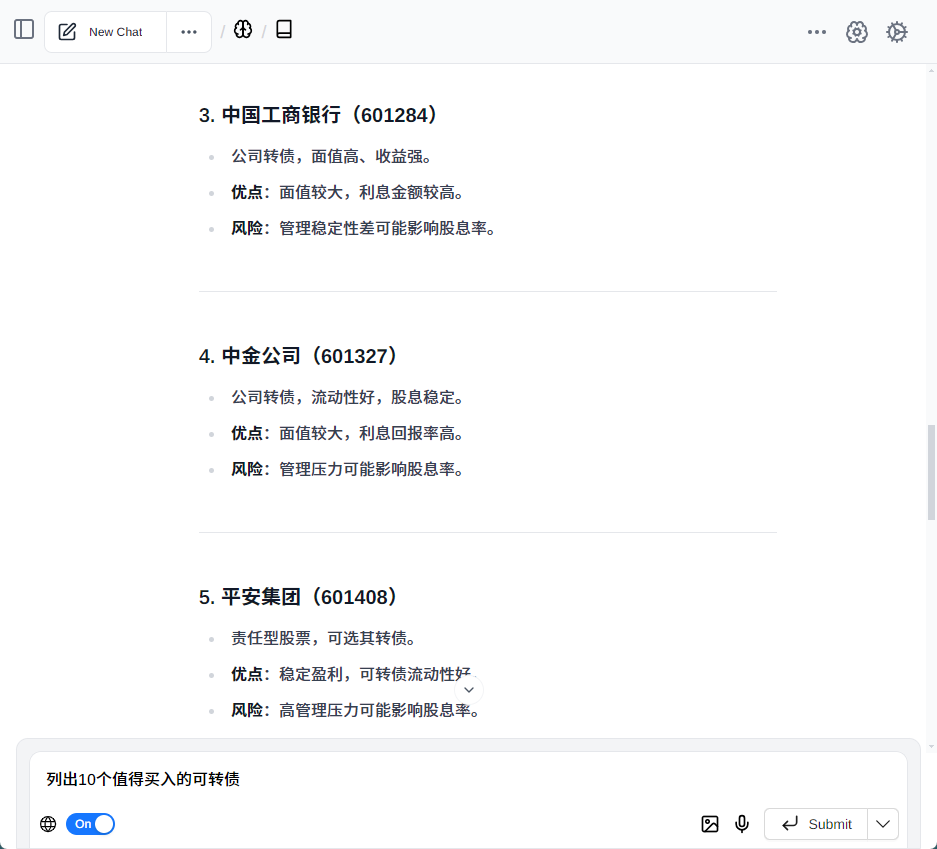Click the line 优点：面值较大，利息回报率高。
Image resolution: width=937 pixels, height=849 pixels.
[347, 433]
